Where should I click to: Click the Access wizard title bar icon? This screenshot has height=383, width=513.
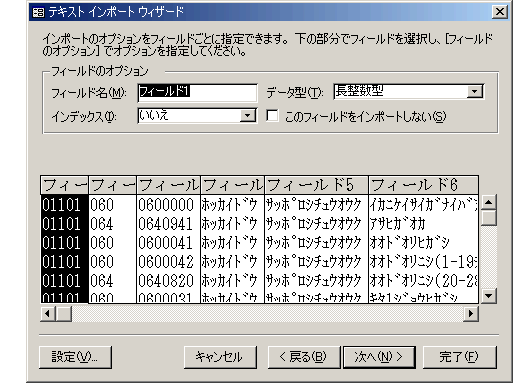pos(38,12)
